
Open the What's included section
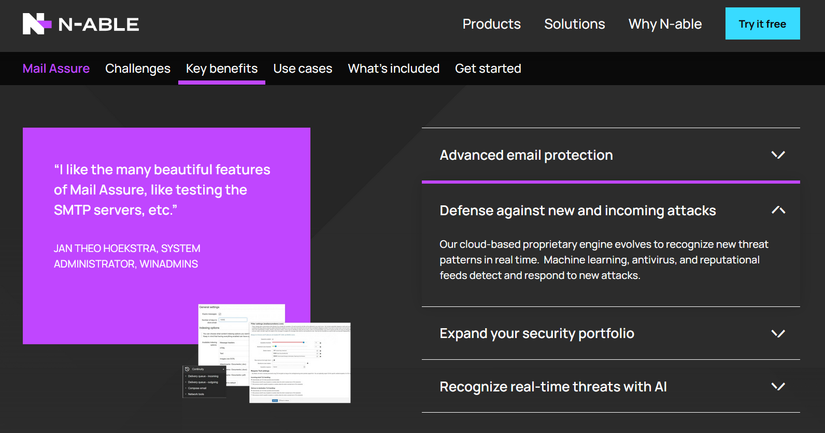(393, 68)
